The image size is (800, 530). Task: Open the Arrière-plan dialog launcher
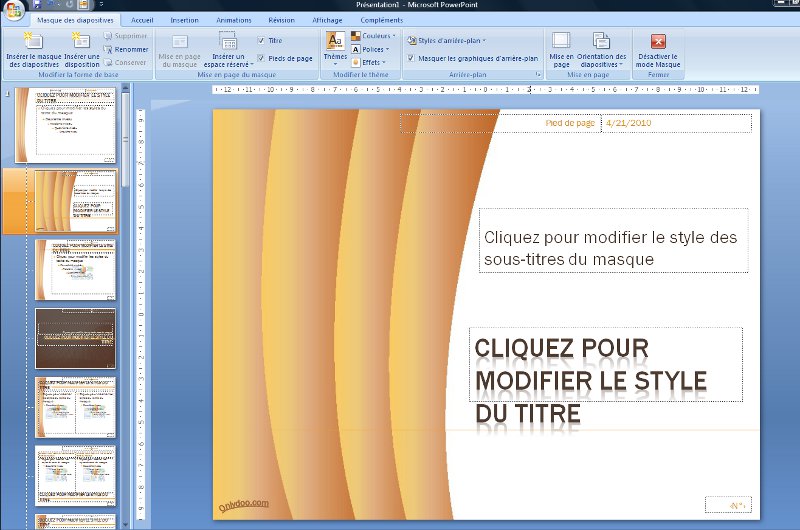click(x=538, y=74)
